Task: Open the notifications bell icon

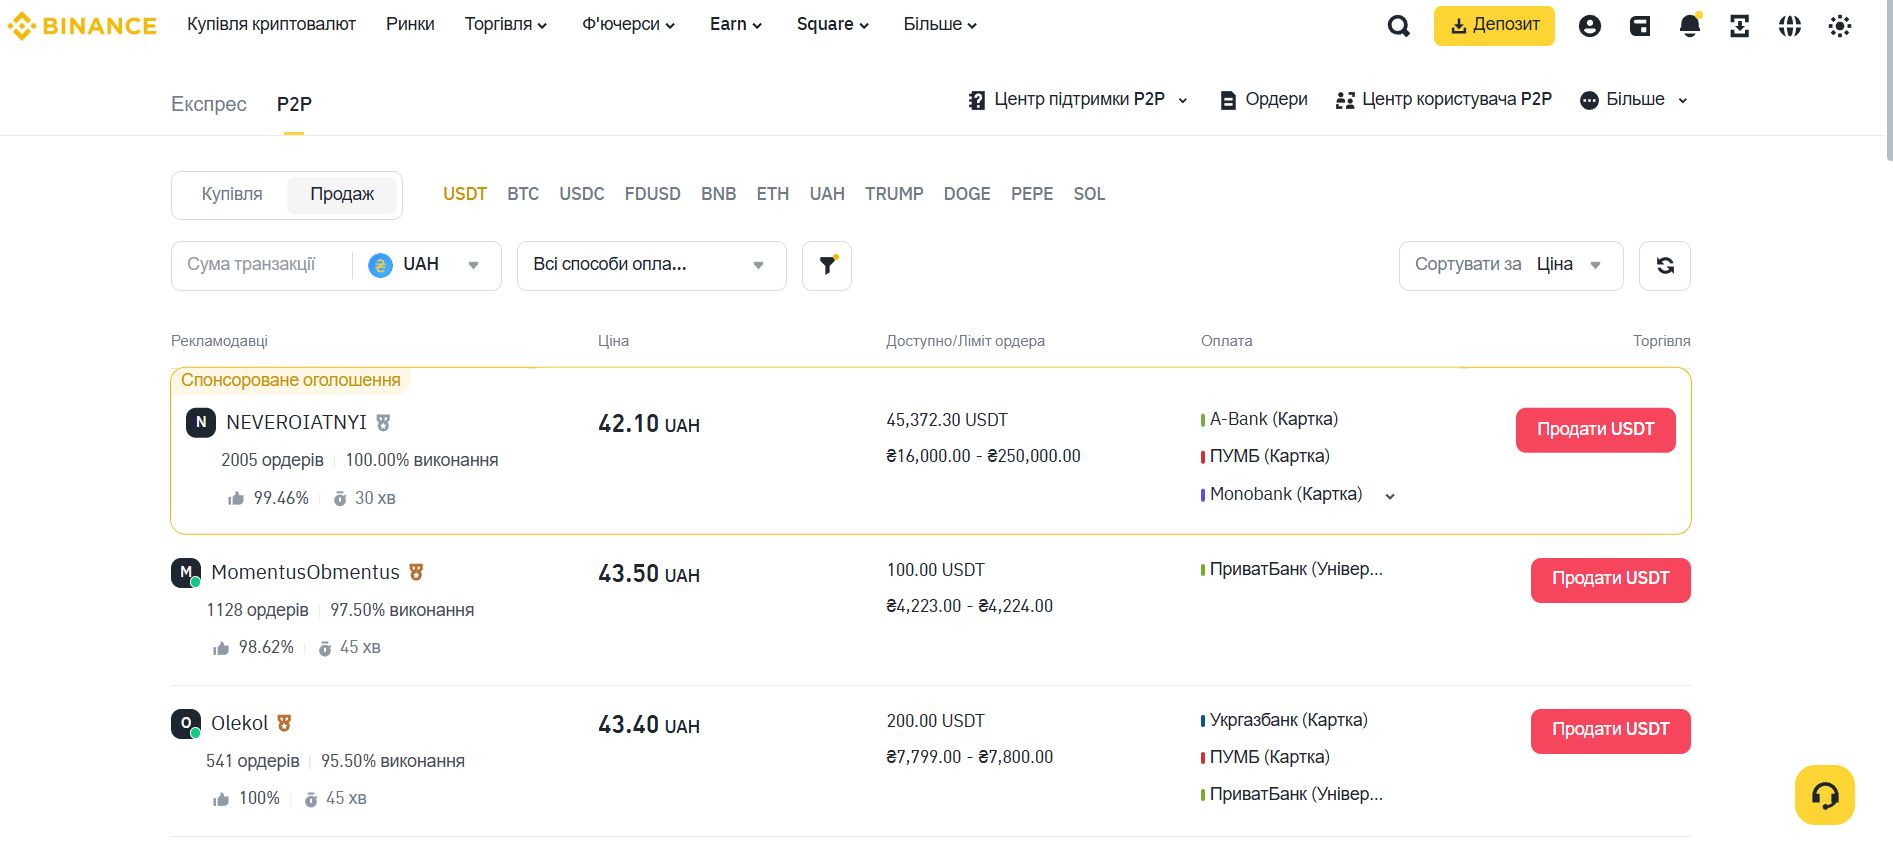Action: 1690,26
